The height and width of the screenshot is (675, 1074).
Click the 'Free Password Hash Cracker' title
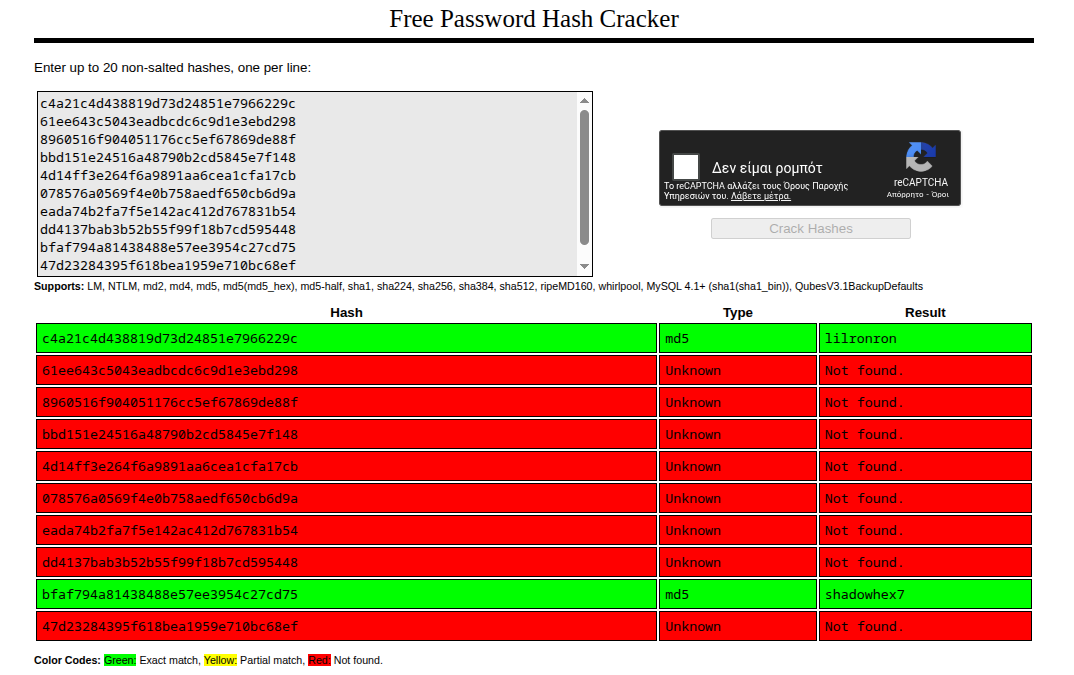[534, 19]
